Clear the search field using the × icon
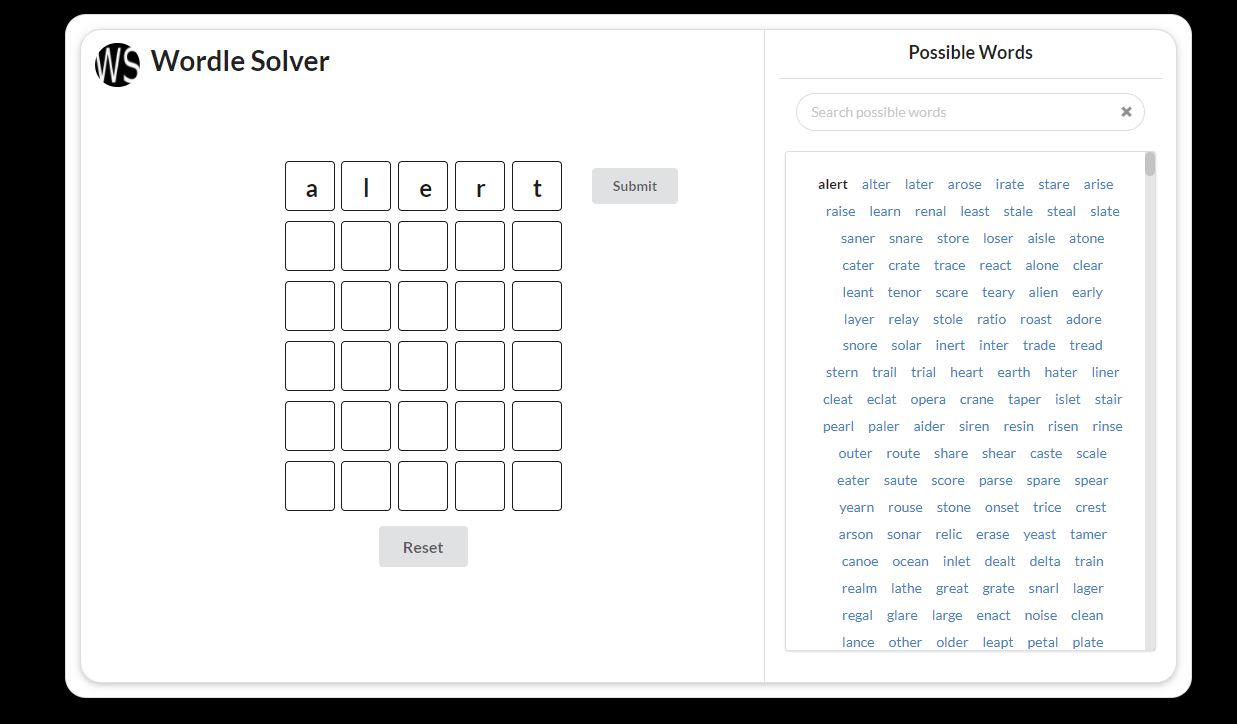 click(1126, 111)
